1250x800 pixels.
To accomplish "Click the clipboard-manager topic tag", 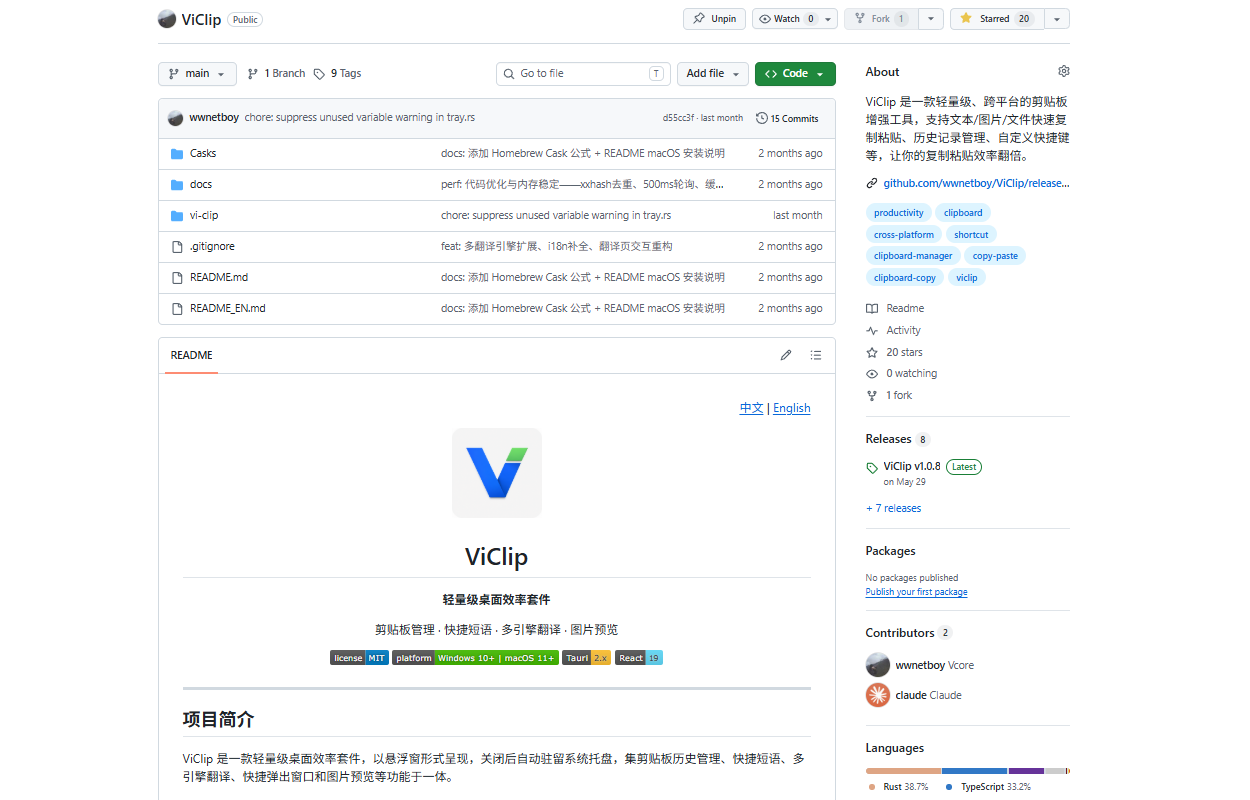I will point(913,256).
